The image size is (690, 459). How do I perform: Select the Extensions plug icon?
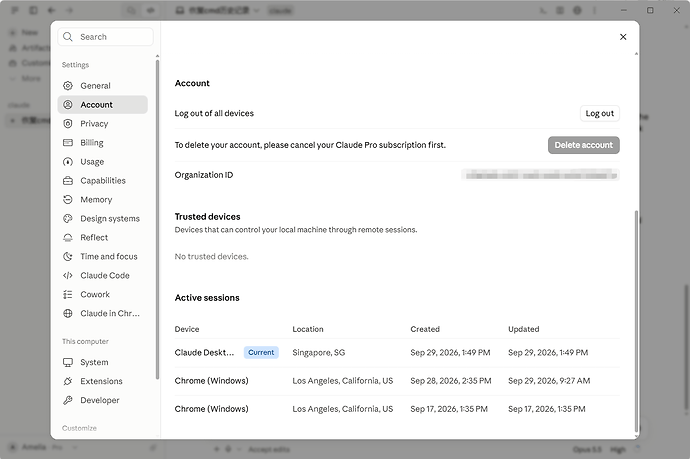tap(68, 381)
